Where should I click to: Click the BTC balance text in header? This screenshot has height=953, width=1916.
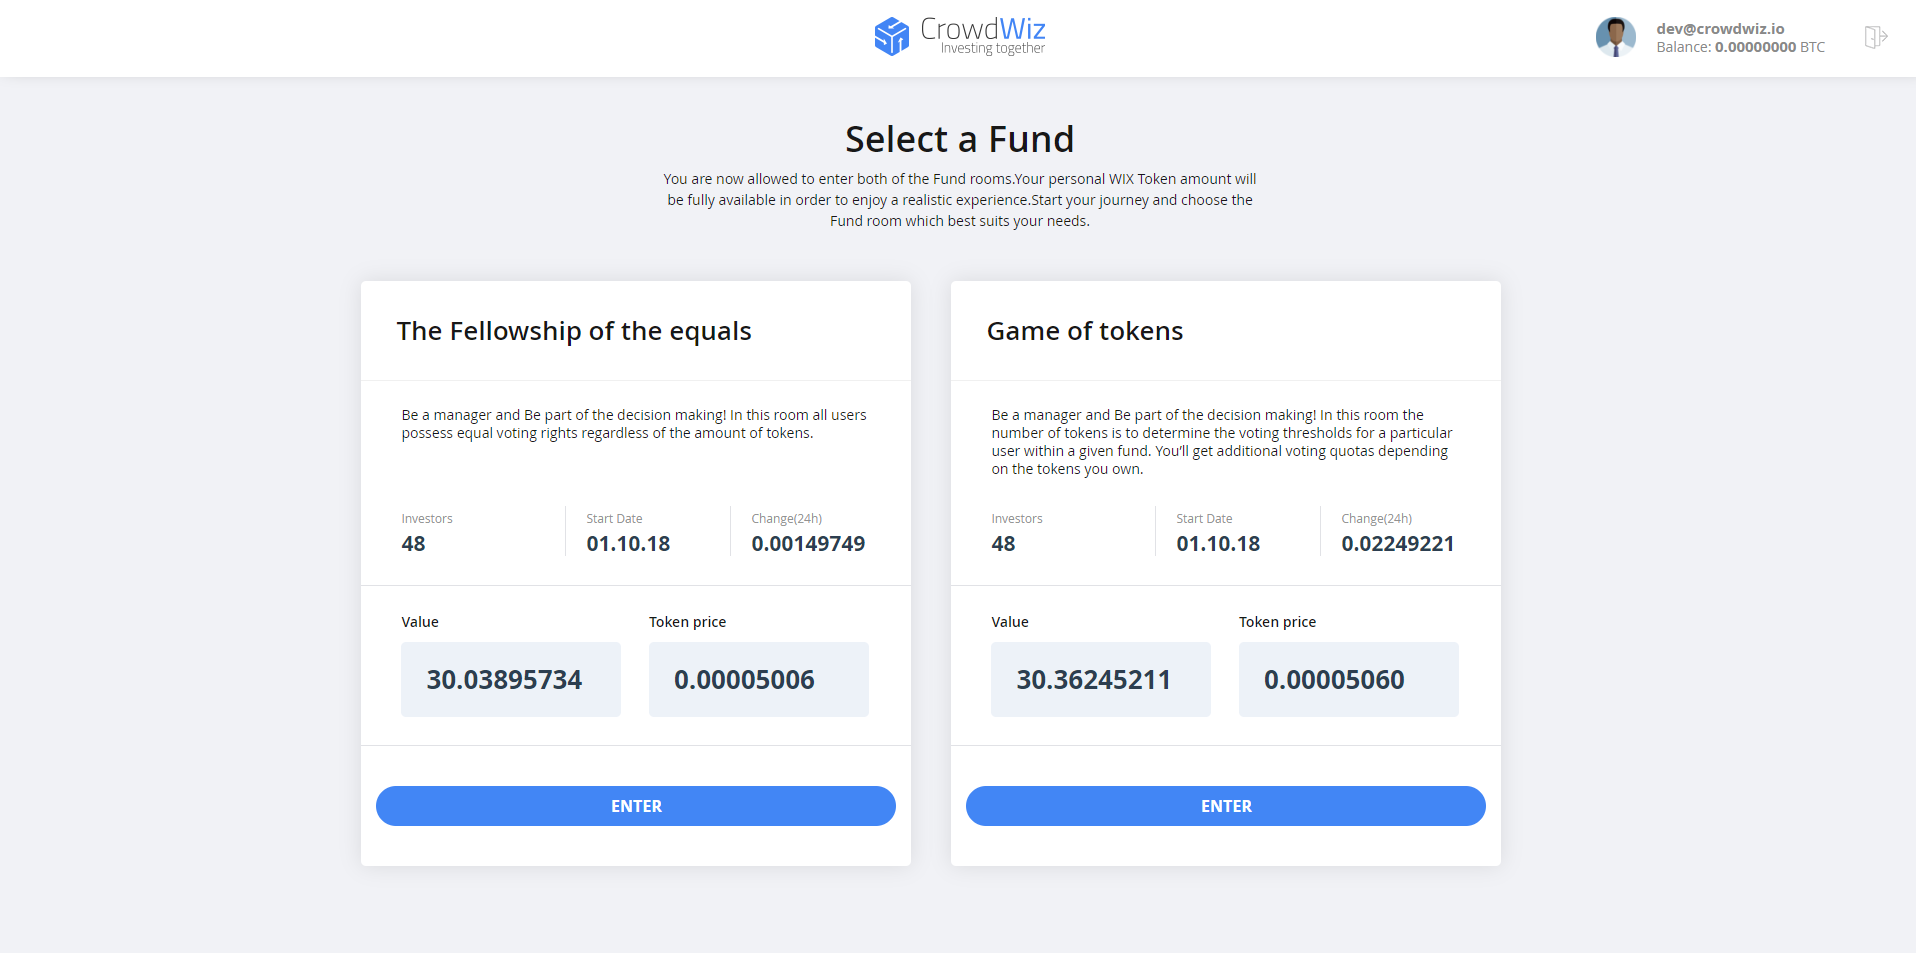(x=1740, y=47)
